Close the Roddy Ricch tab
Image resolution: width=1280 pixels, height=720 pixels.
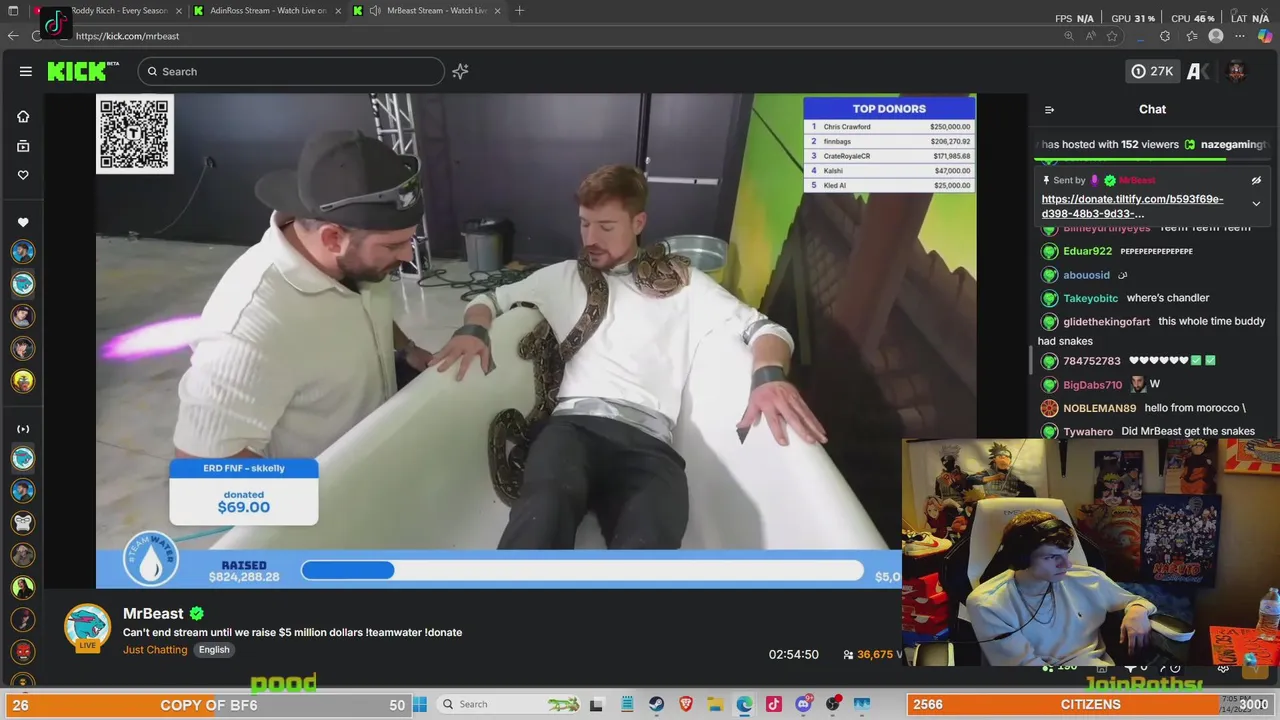pyautogui.click(x=180, y=10)
